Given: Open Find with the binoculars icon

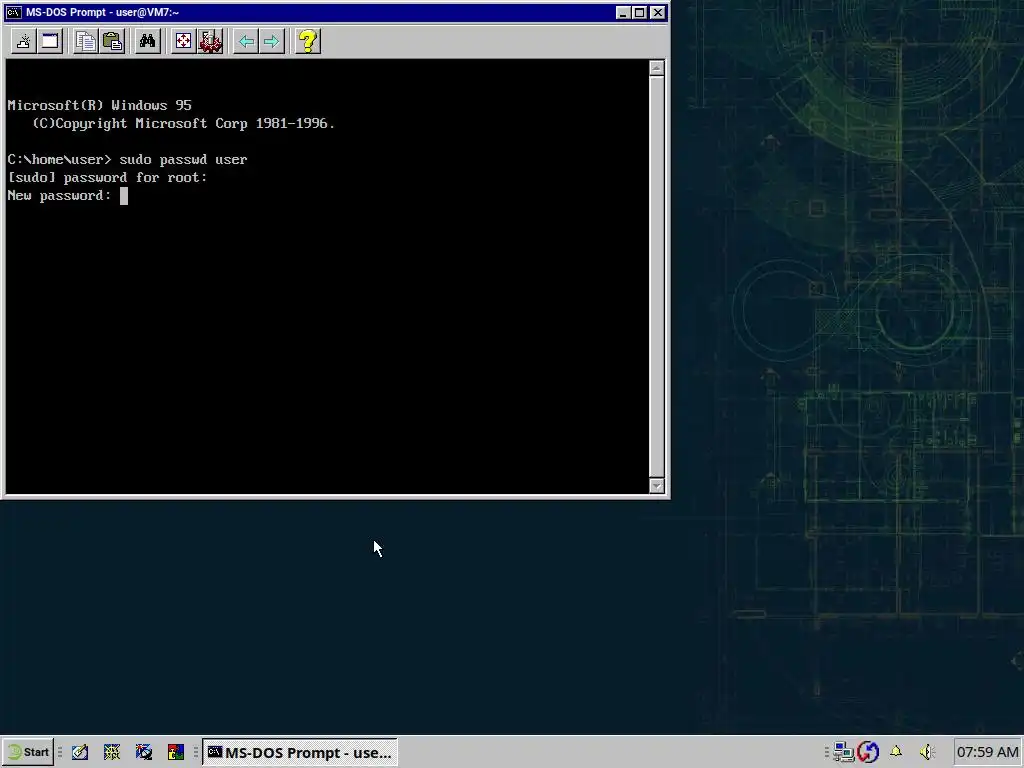Looking at the screenshot, I should [x=148, y=42].
